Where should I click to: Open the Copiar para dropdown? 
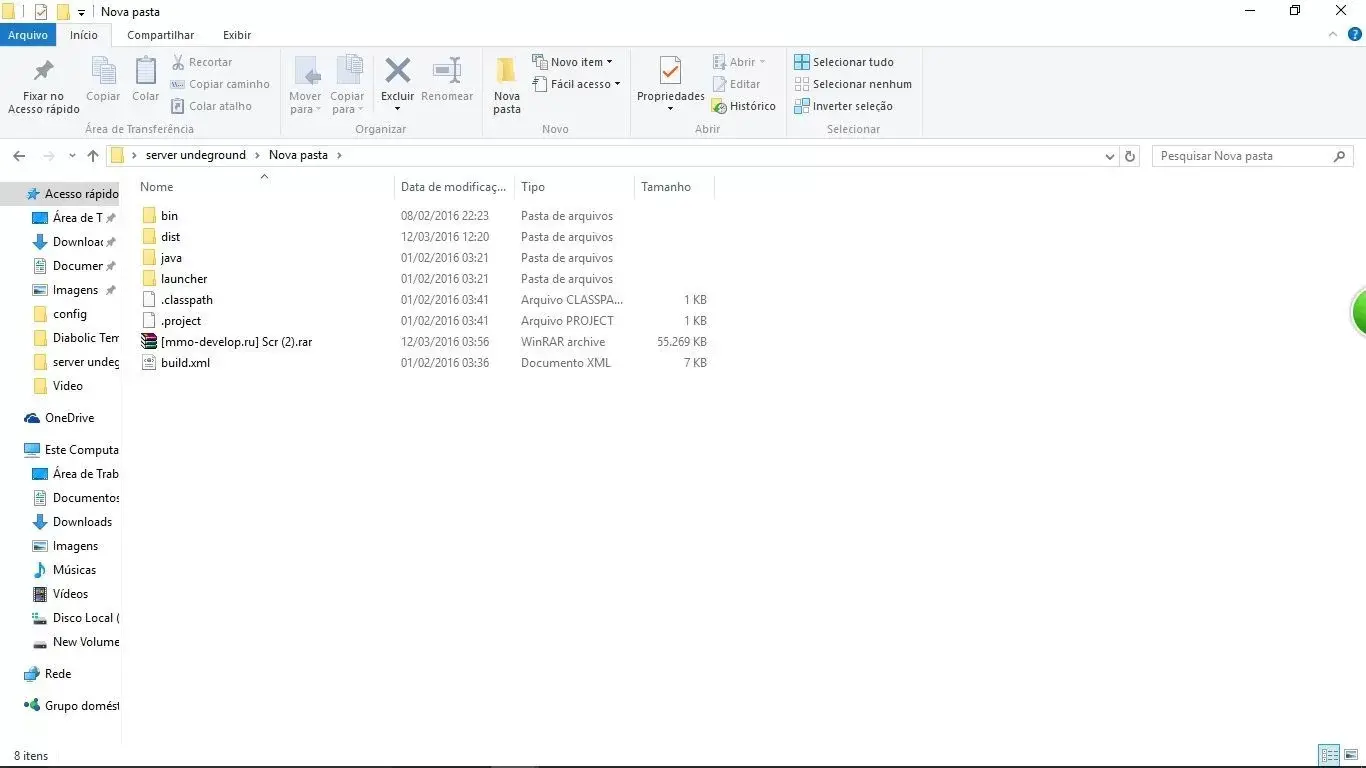[x=347, y=86]
